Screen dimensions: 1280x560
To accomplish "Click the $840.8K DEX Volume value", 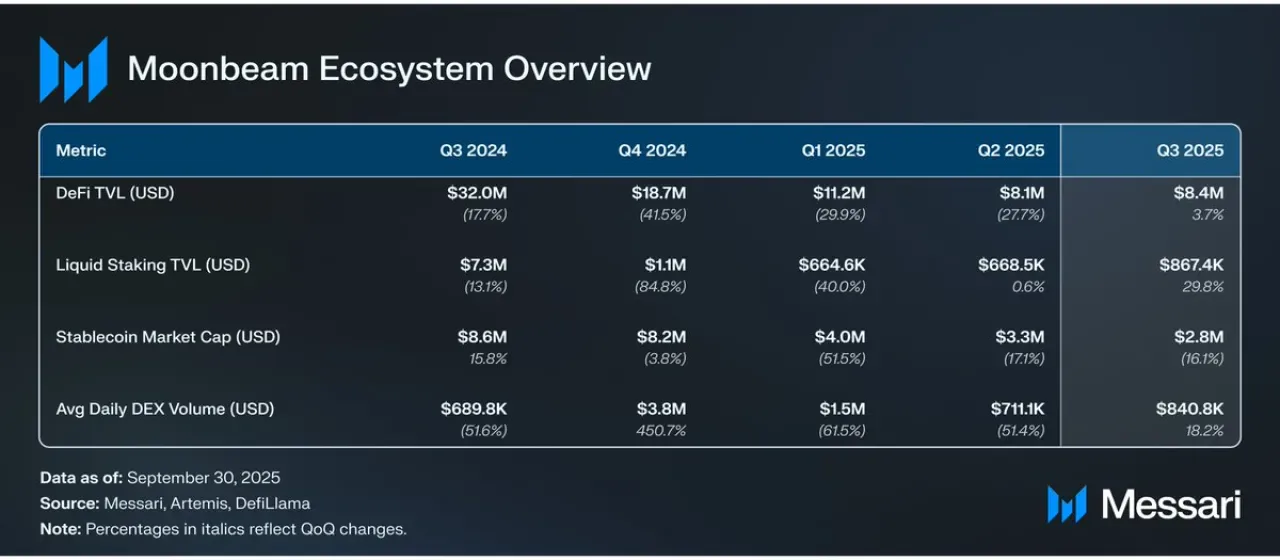I will (x=1190, y=409).
